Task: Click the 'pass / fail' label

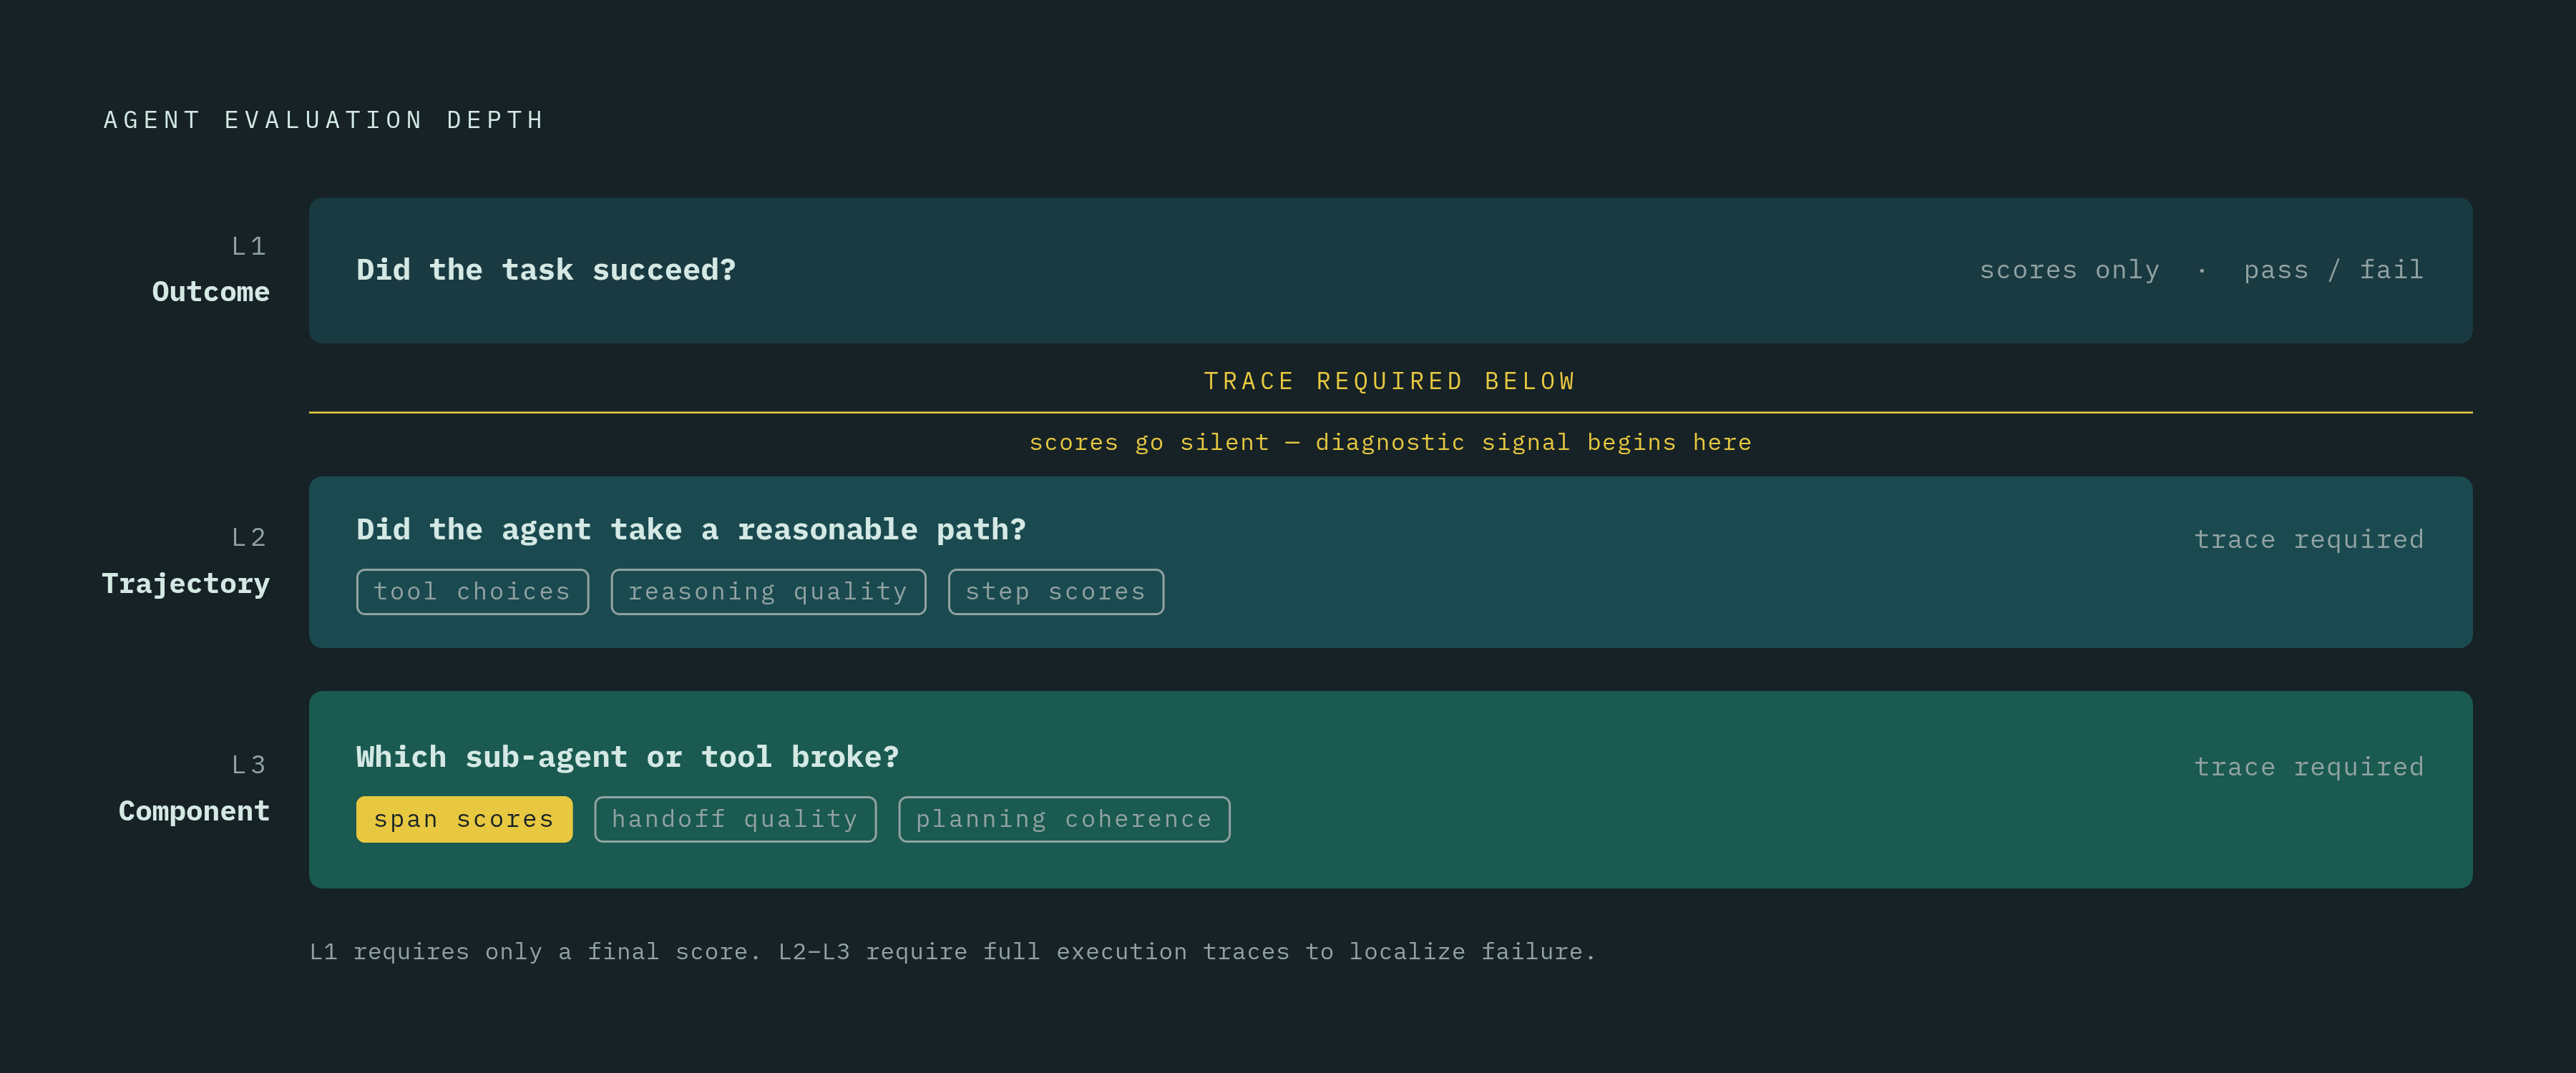Action: pyautogui.click(x=2333, y=270)
